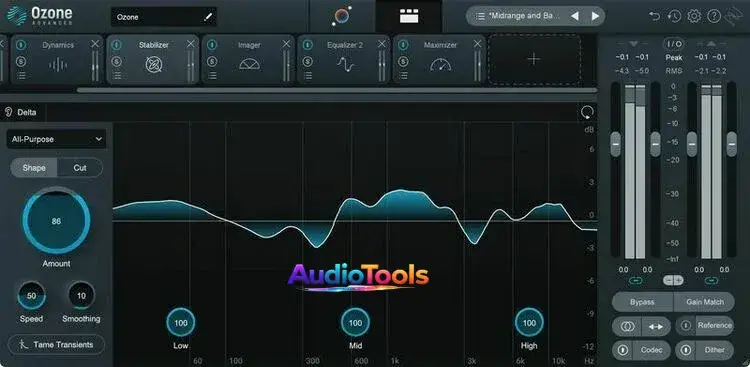750x367 pixels.
Task: Select the Maximizer module tab
Action: pyautogui.click(x=440, y=60)
